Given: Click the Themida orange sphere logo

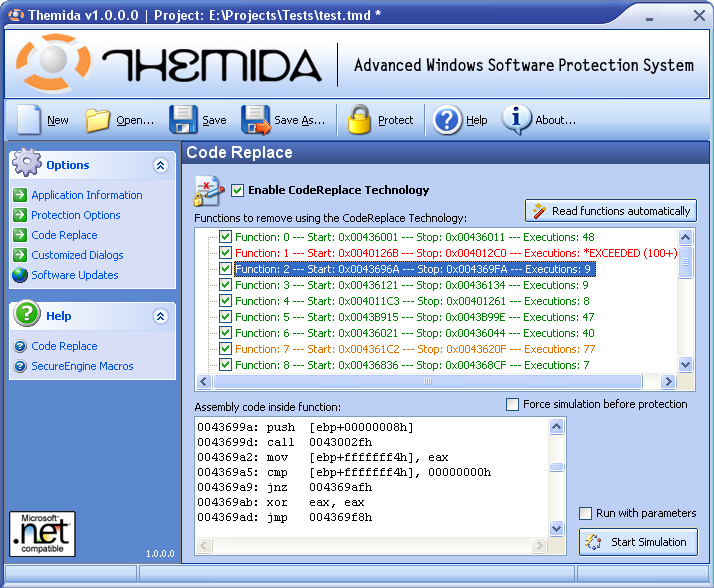Looking at the screenshot, I should pyautogui.click(x=53, y=61).
